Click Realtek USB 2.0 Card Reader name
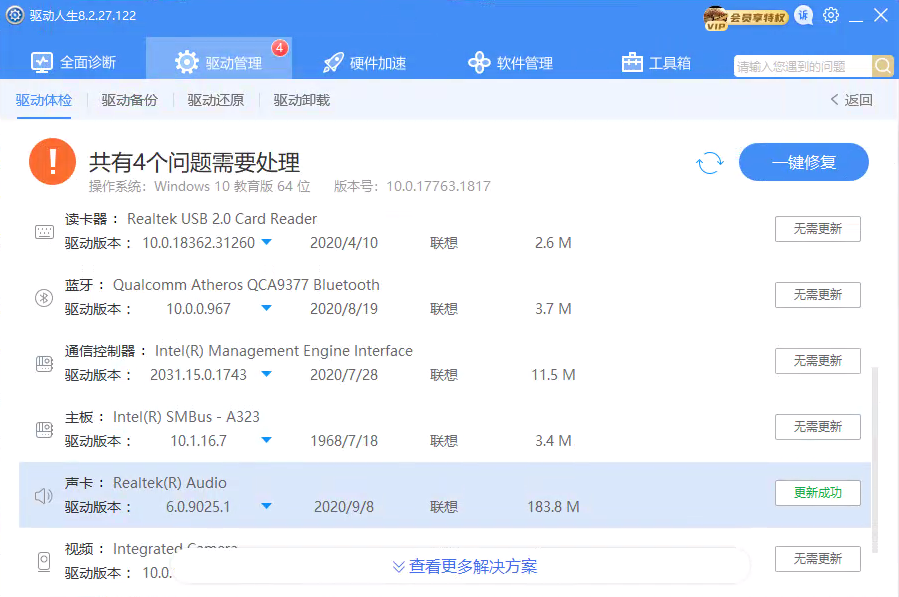 222,219
